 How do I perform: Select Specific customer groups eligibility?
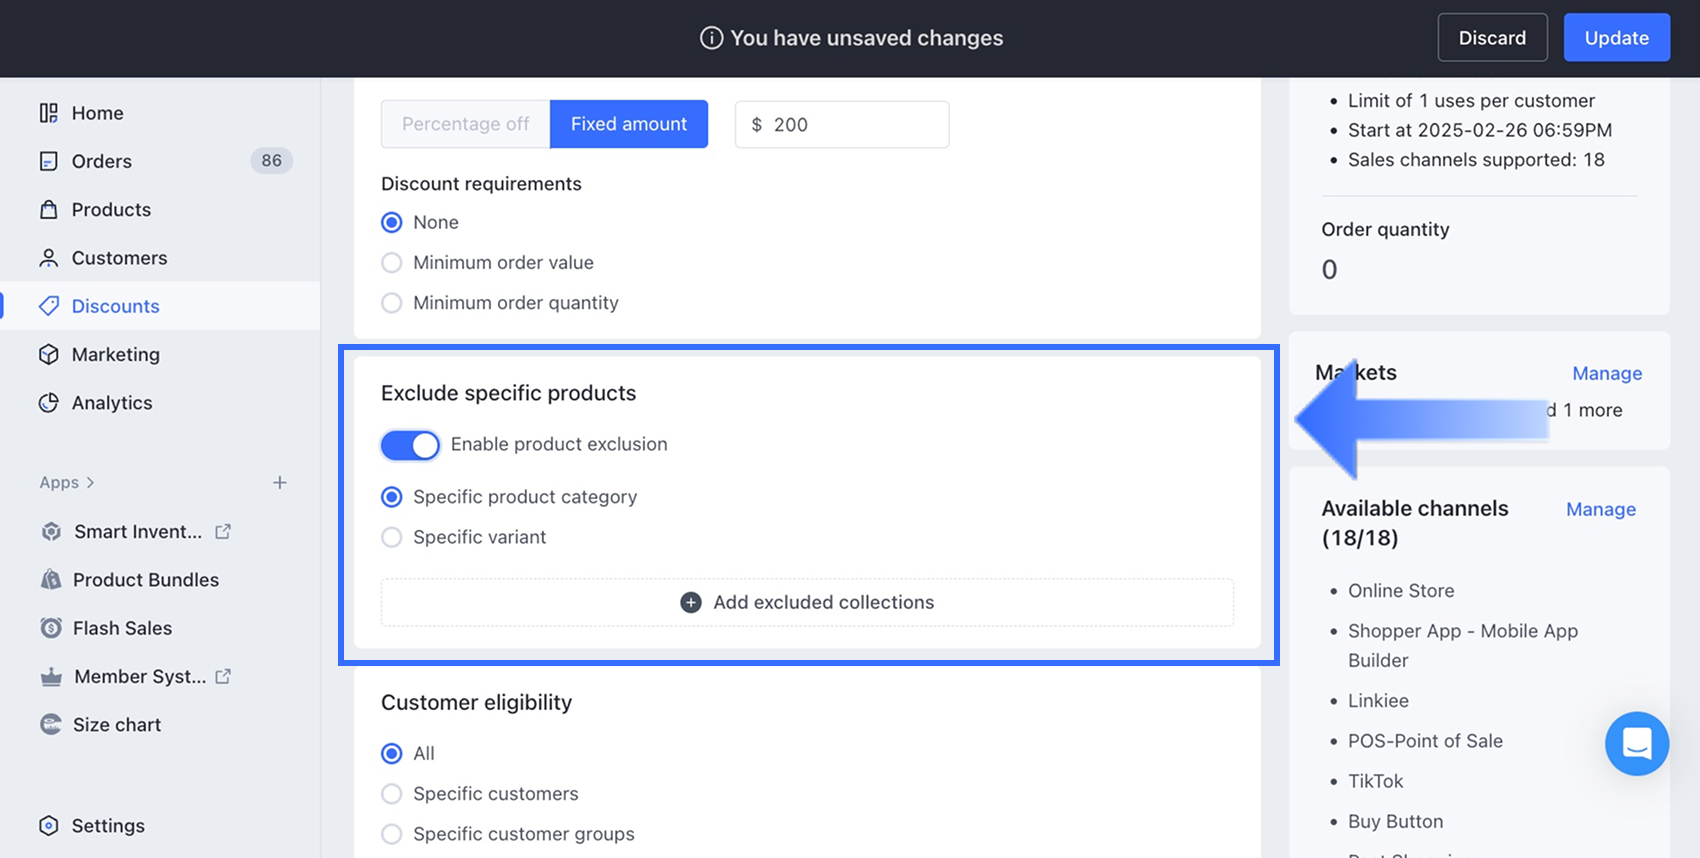[x=392, y=834]
